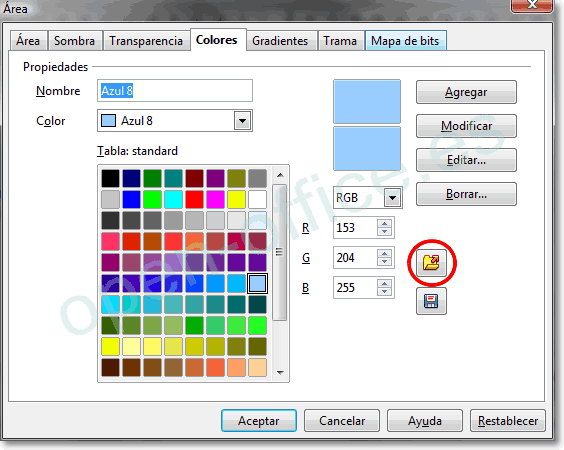The height and width of the screenshot is (450, 564).
Task: Pick the pure blue swatch in second row
Action: 131,199
